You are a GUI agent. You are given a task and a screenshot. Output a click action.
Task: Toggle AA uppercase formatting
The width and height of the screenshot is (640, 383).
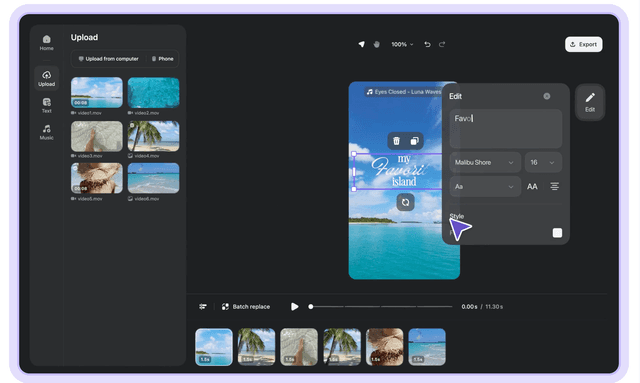(532, 187)
